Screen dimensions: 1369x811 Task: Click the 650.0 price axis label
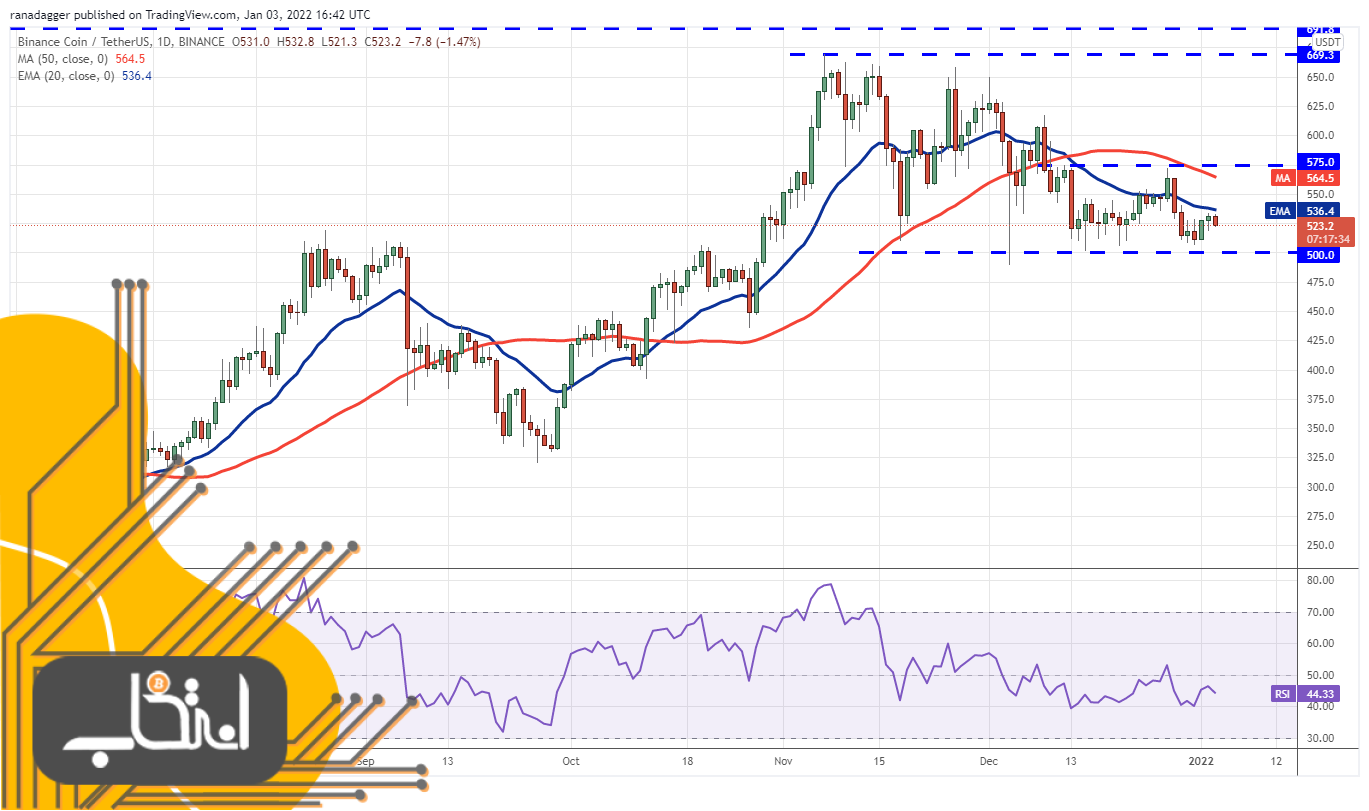click(x=1321, y=77)
